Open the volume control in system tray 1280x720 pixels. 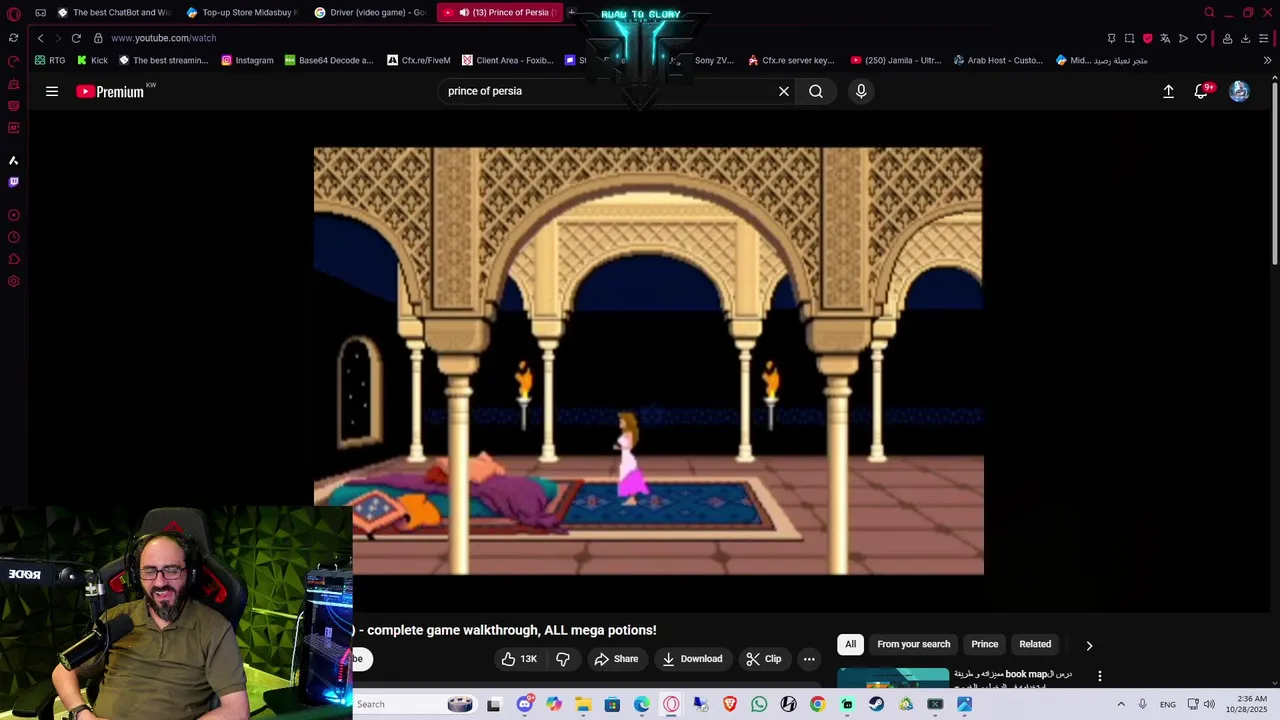pos(1209,705)
